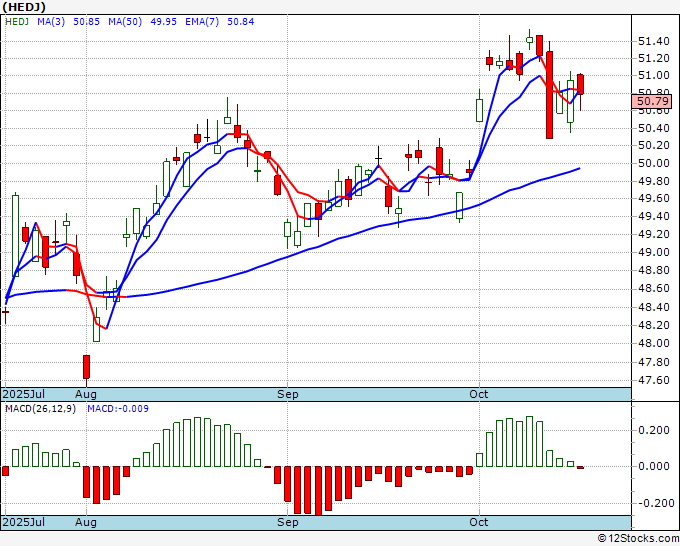
Task: Click the tall red candle near 50.30 low
Action: point(549,95)
